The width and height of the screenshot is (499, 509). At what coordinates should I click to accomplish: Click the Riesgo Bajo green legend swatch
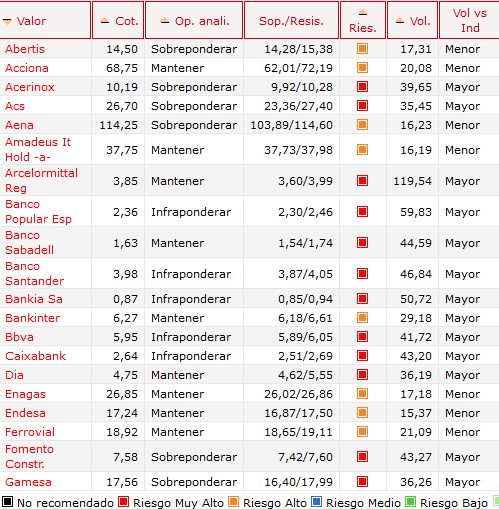[x=410, y=501]
